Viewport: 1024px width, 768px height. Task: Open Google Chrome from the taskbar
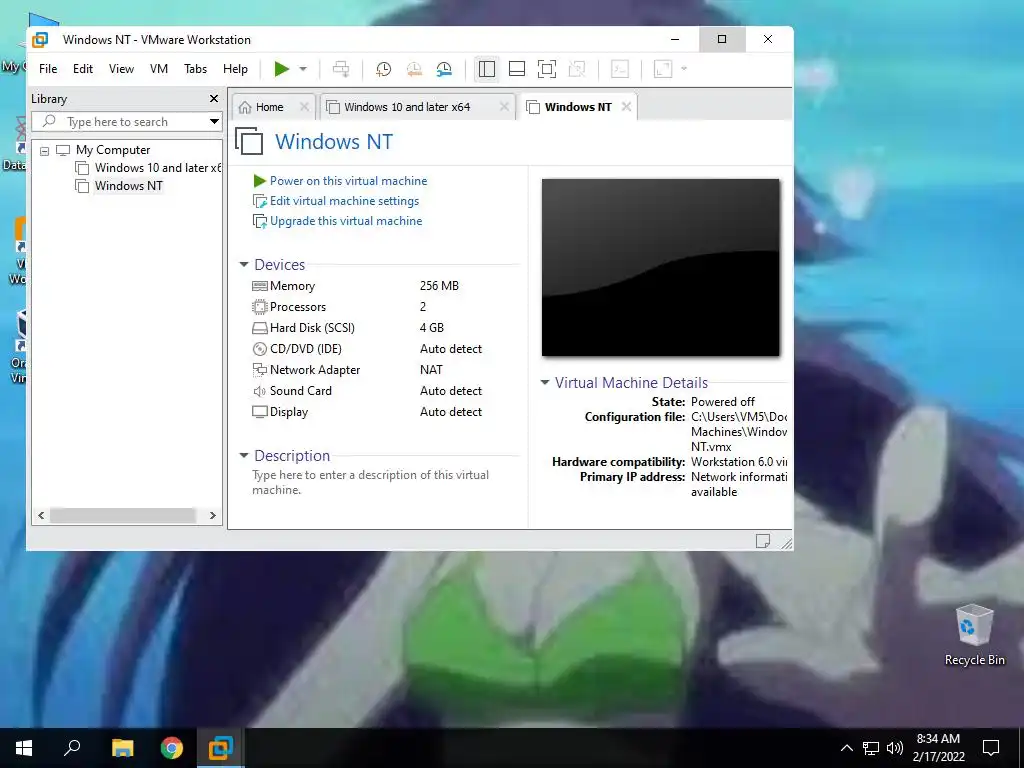click(172, 748)
